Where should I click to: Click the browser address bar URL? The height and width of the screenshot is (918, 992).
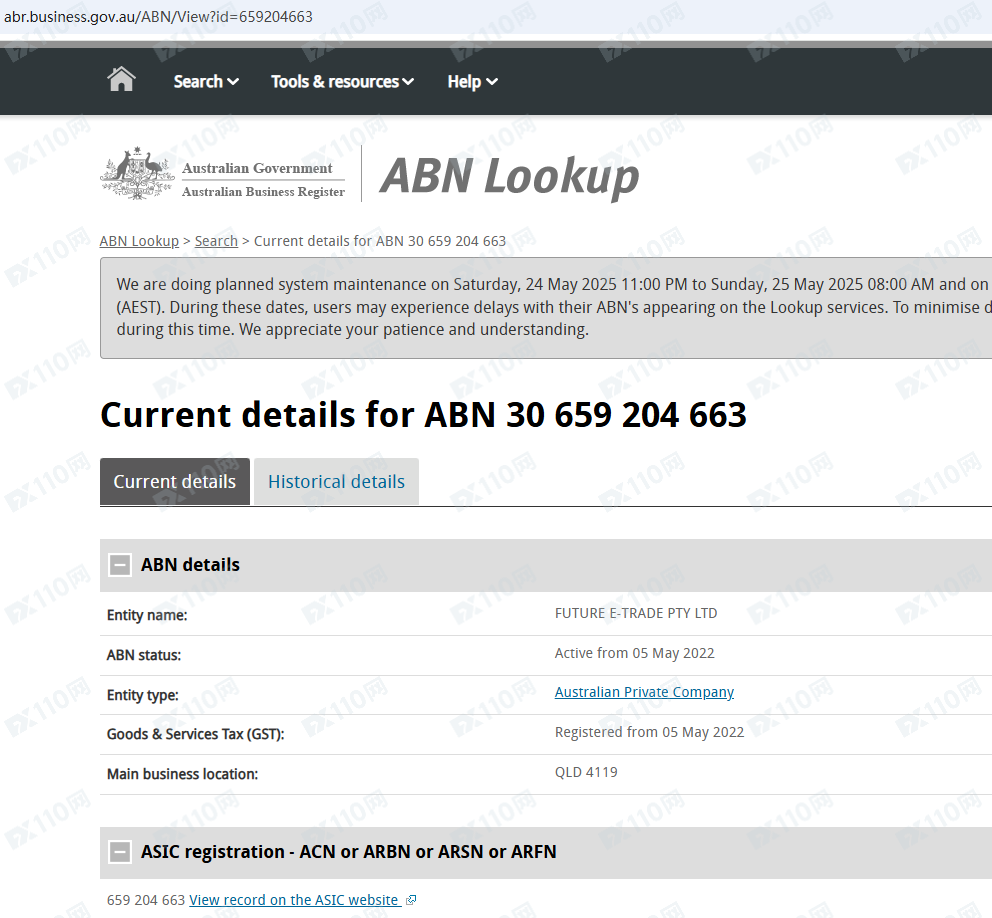158,16
